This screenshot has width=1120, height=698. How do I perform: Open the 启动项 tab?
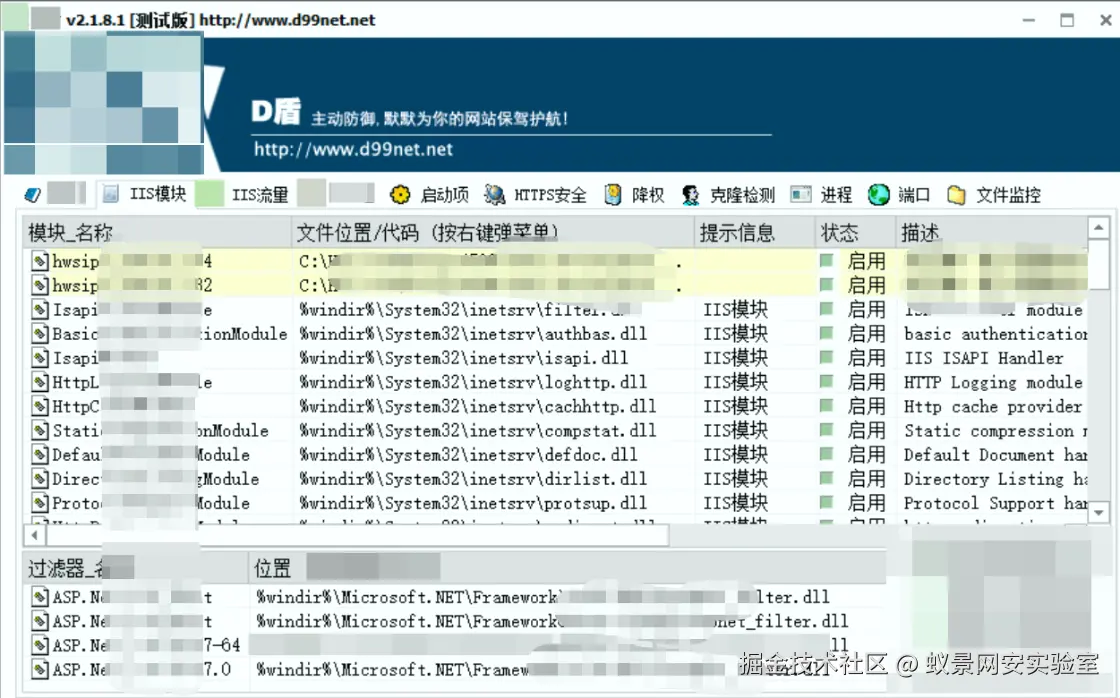(x=430, y=194)
